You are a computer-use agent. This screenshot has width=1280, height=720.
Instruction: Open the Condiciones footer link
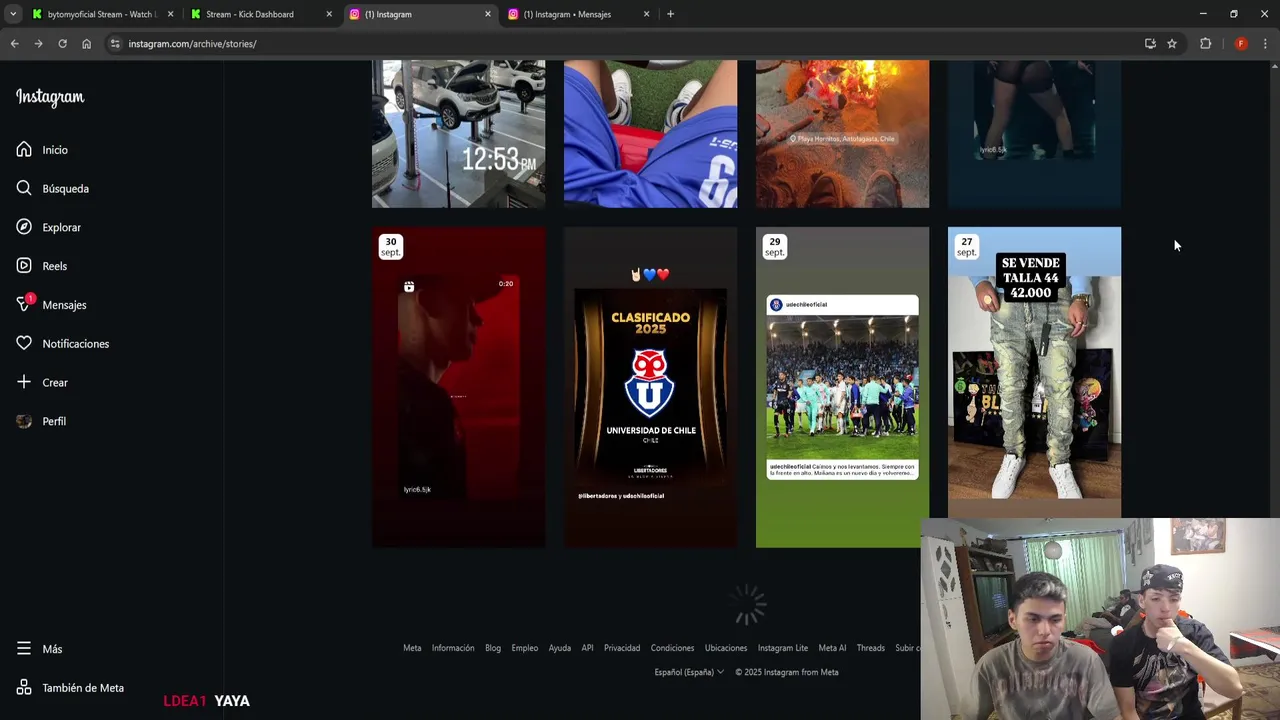coord(672,648)
